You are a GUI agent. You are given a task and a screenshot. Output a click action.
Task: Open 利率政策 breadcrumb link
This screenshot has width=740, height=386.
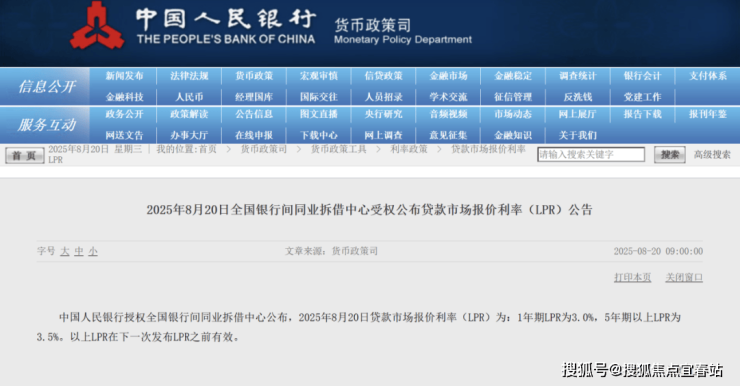(409, 149)
